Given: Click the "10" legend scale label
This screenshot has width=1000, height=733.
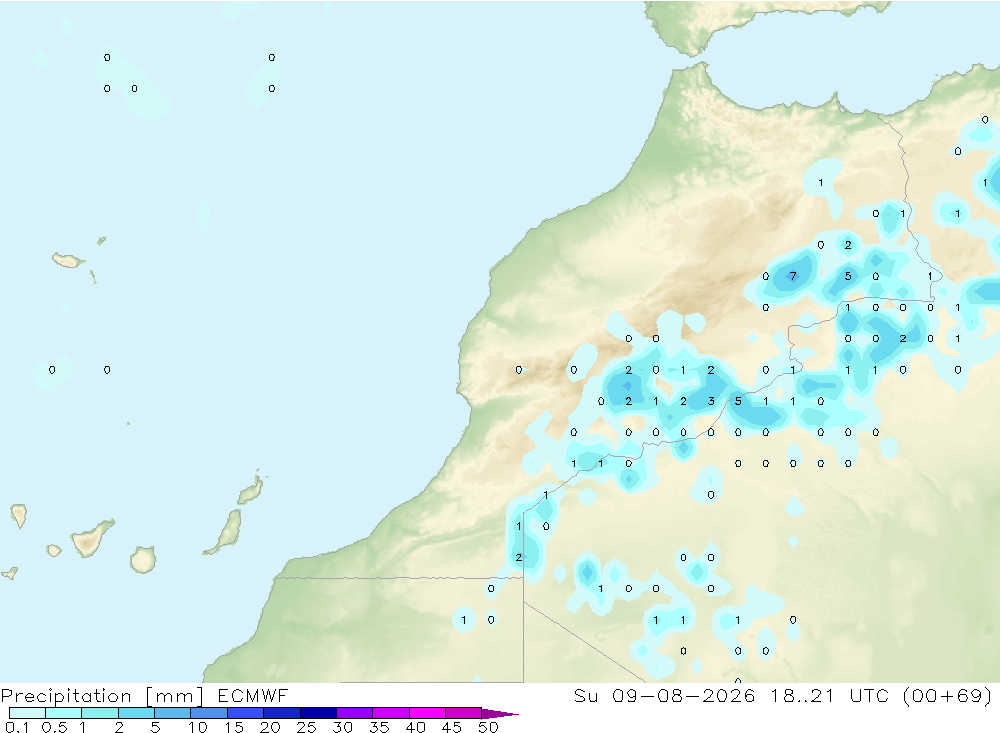Looking at the screenshot, I should pyautogui.click(x=197, y=727).
